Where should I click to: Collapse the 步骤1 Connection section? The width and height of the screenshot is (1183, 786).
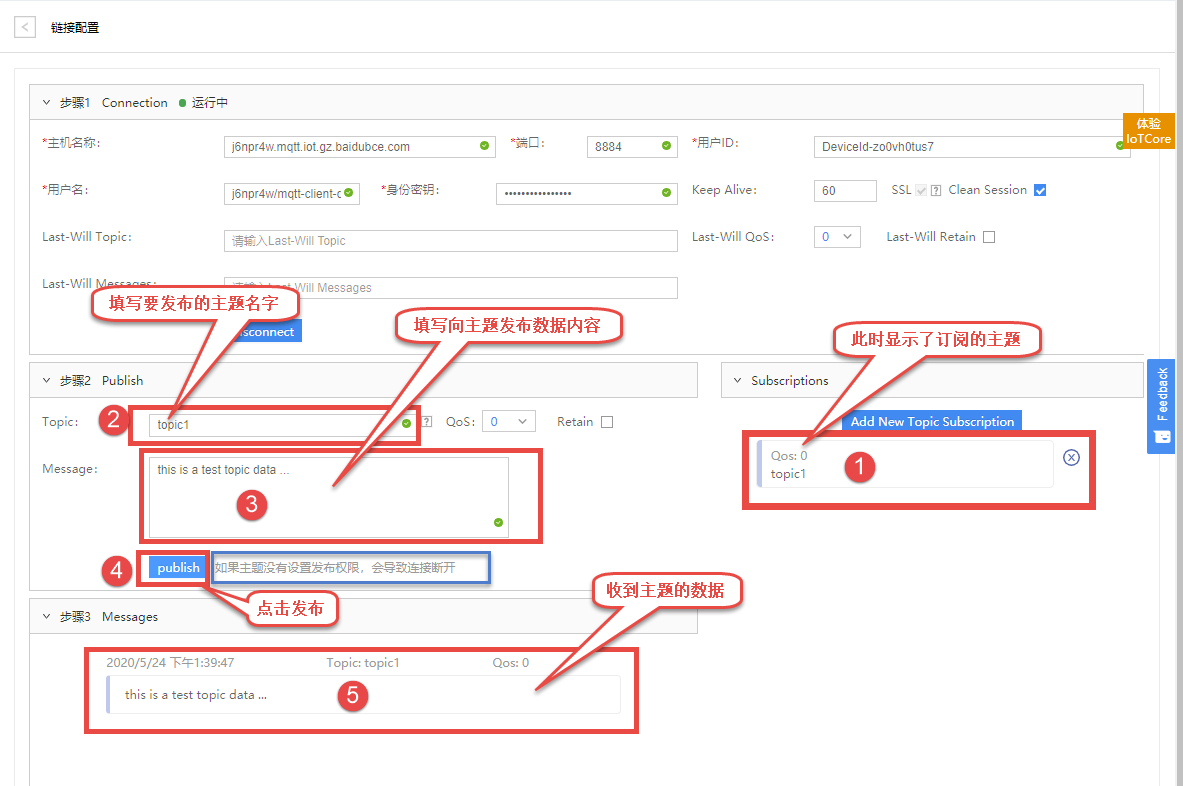tap(46, 103)
